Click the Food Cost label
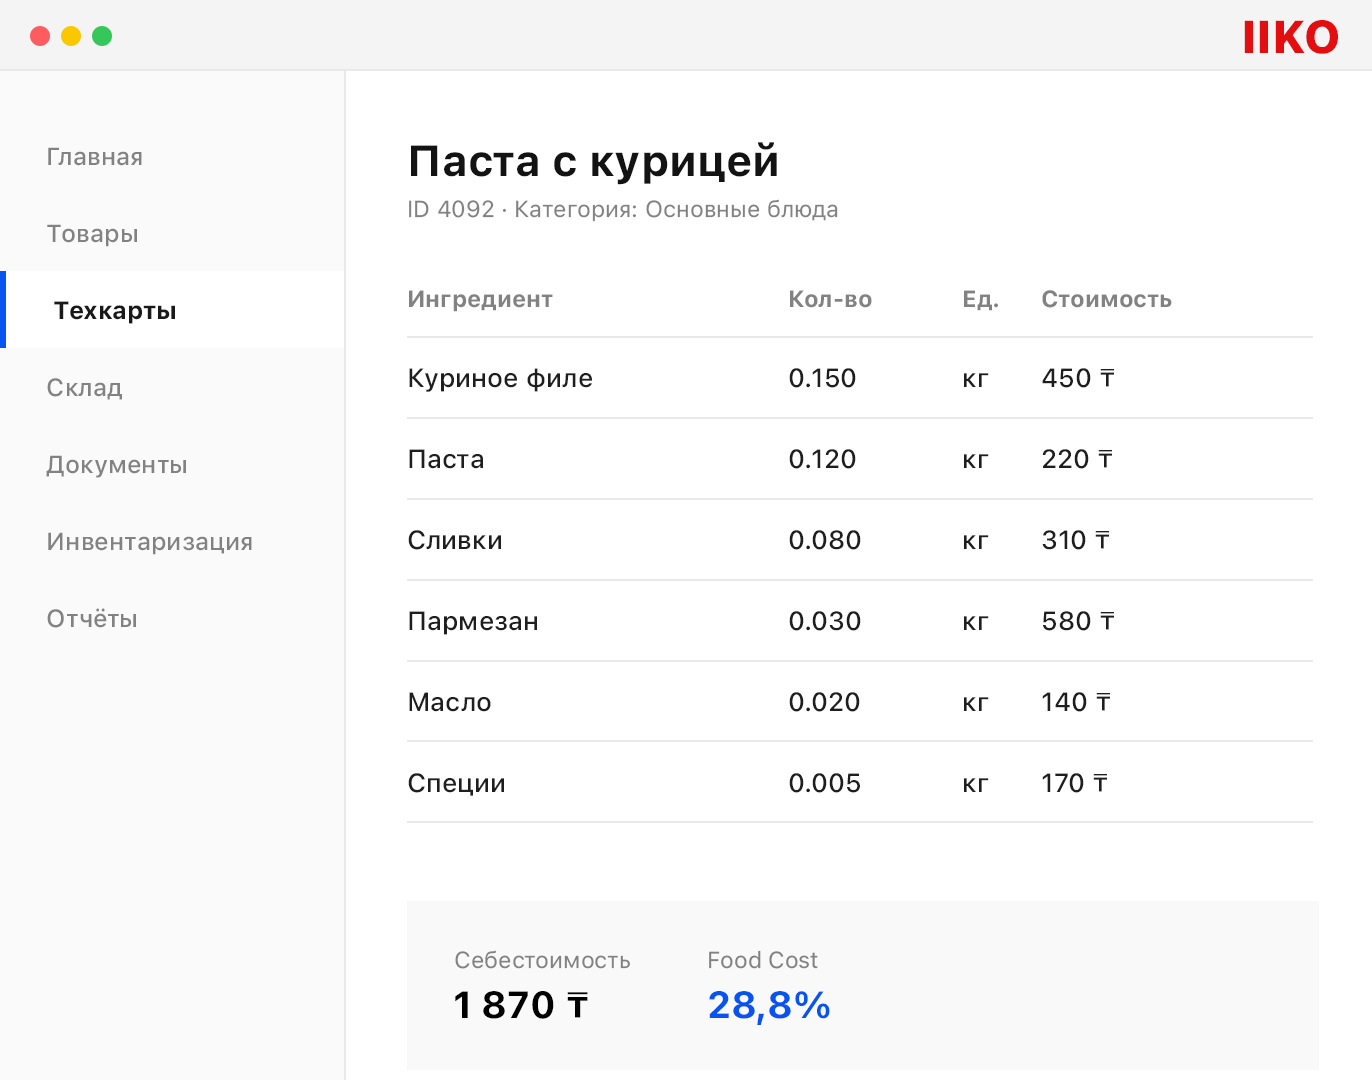 (762, 961)
